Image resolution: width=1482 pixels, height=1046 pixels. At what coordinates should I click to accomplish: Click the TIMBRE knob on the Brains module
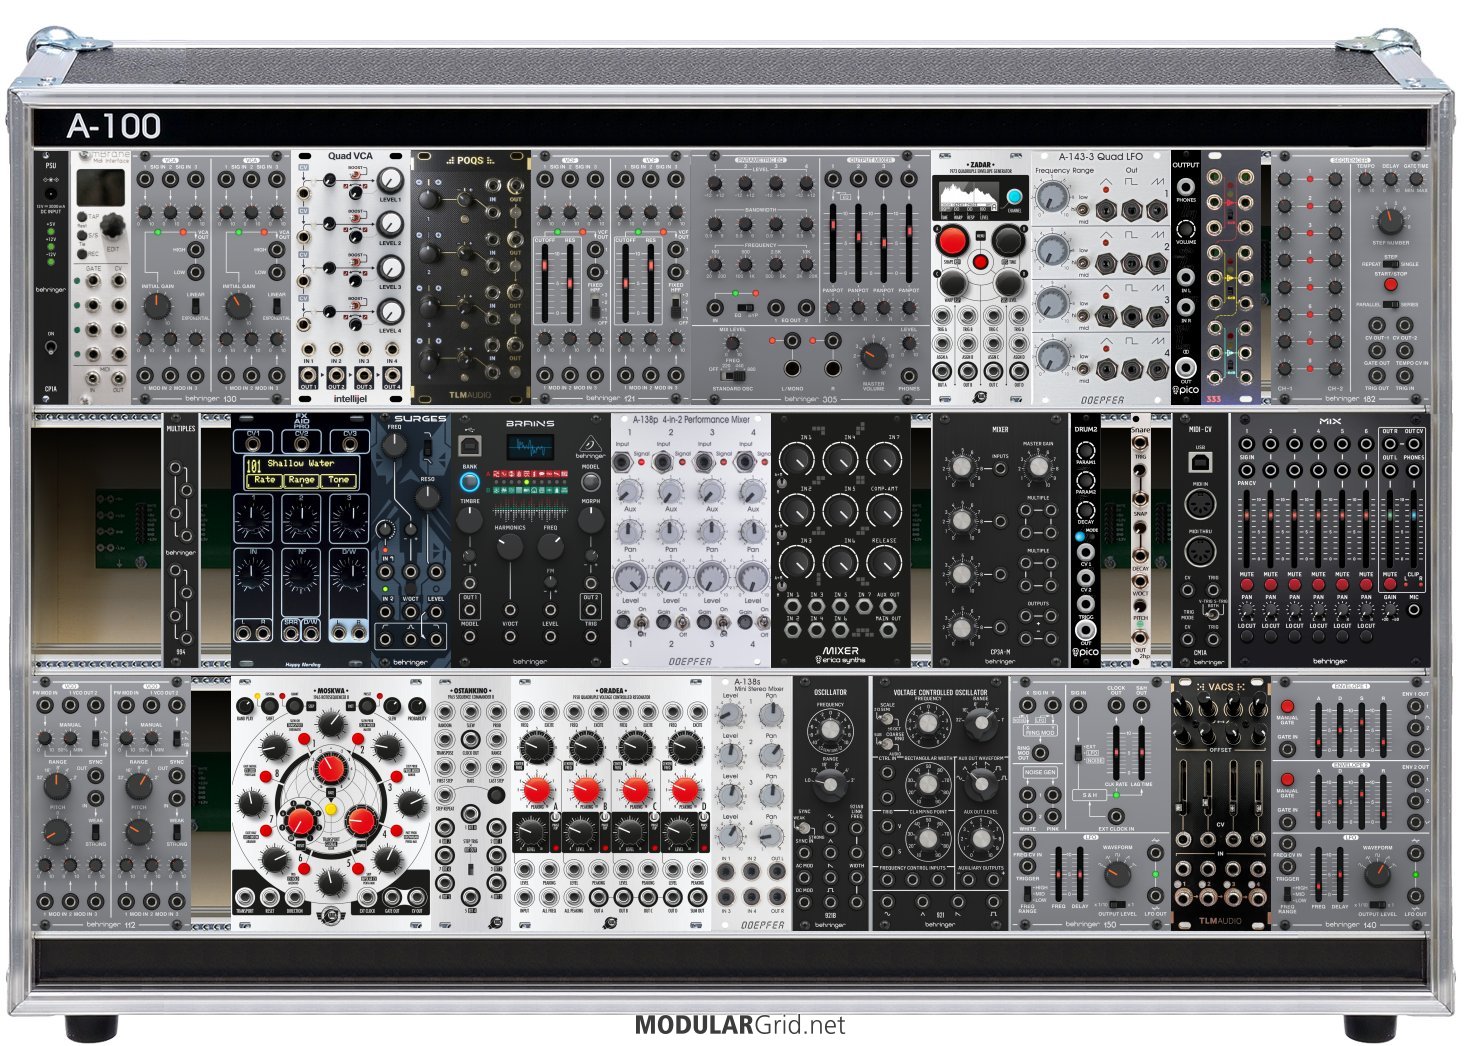[x=469, y=519]
